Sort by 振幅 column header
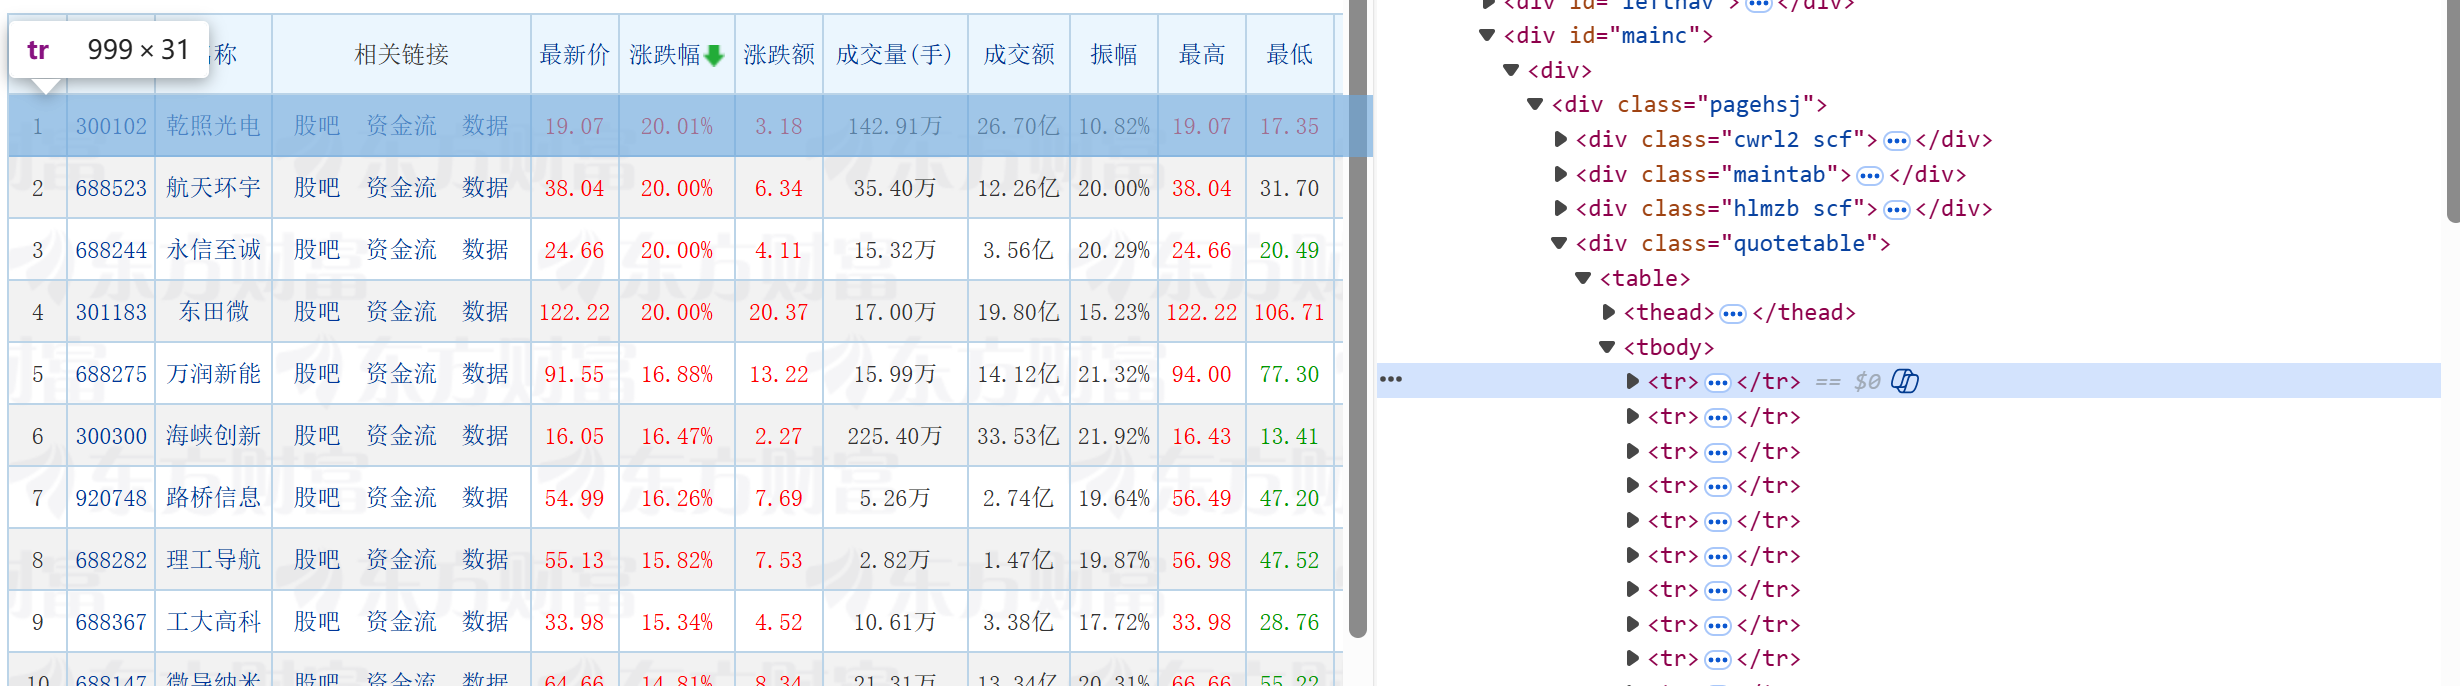The image size is (2460, 686). (x=1114, y=55)
